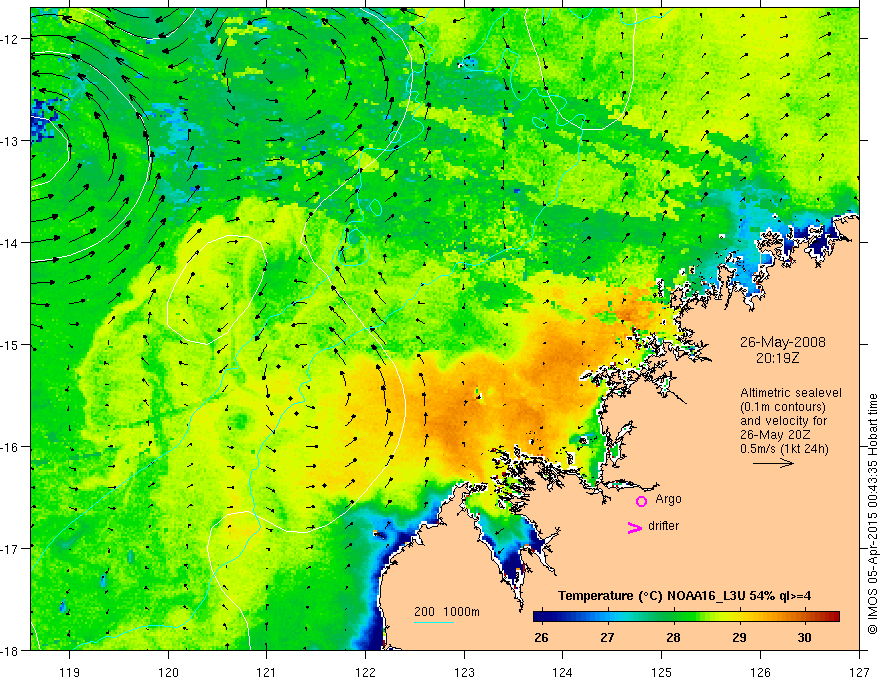This screenshot has width=880, height=680.
Task: Click the longitude axis label "126"
Action: click(x=760, y=672)
